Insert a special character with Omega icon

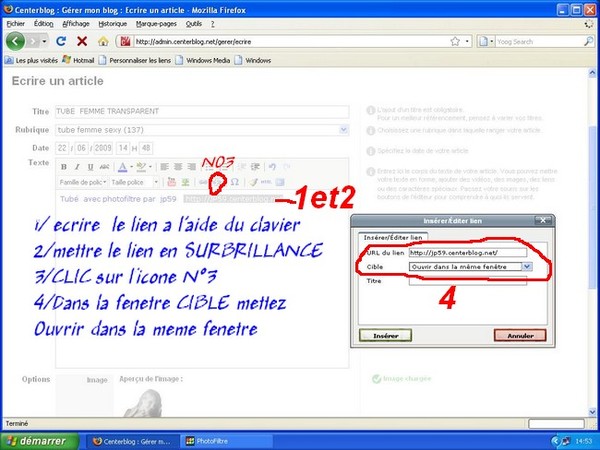(235, 182)
